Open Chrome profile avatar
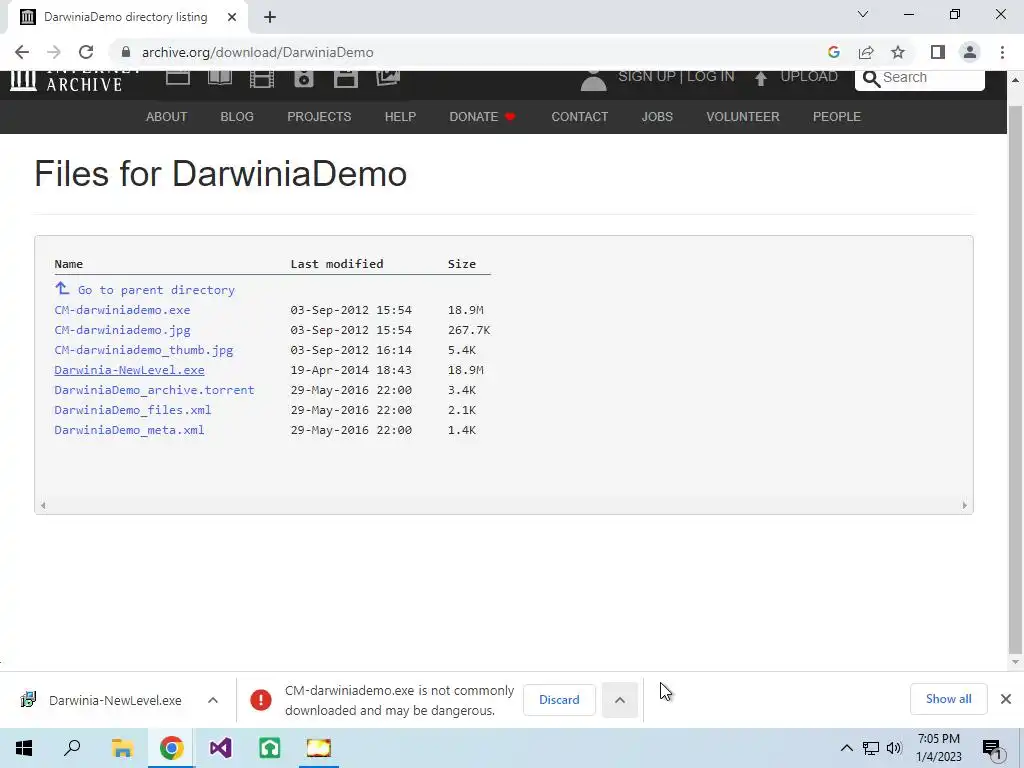This screenshot has height=768, width=1024. tap(970, 52)
